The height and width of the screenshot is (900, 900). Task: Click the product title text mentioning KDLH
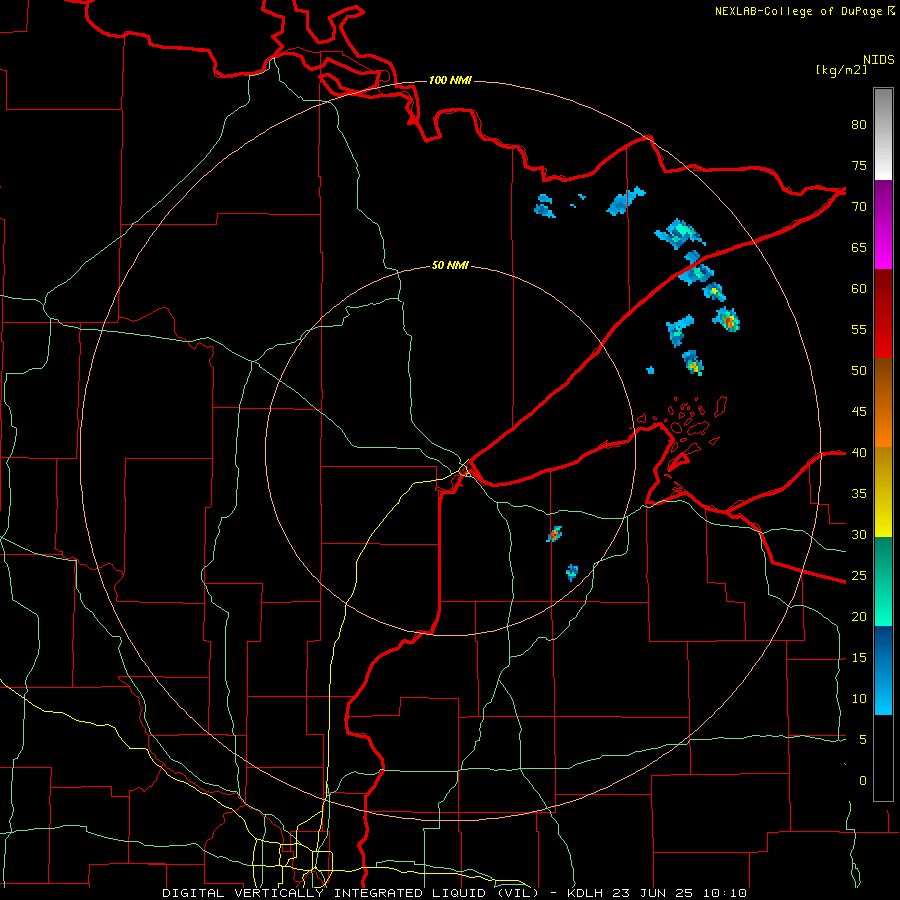pyautogui.click(x=454, y=893)
